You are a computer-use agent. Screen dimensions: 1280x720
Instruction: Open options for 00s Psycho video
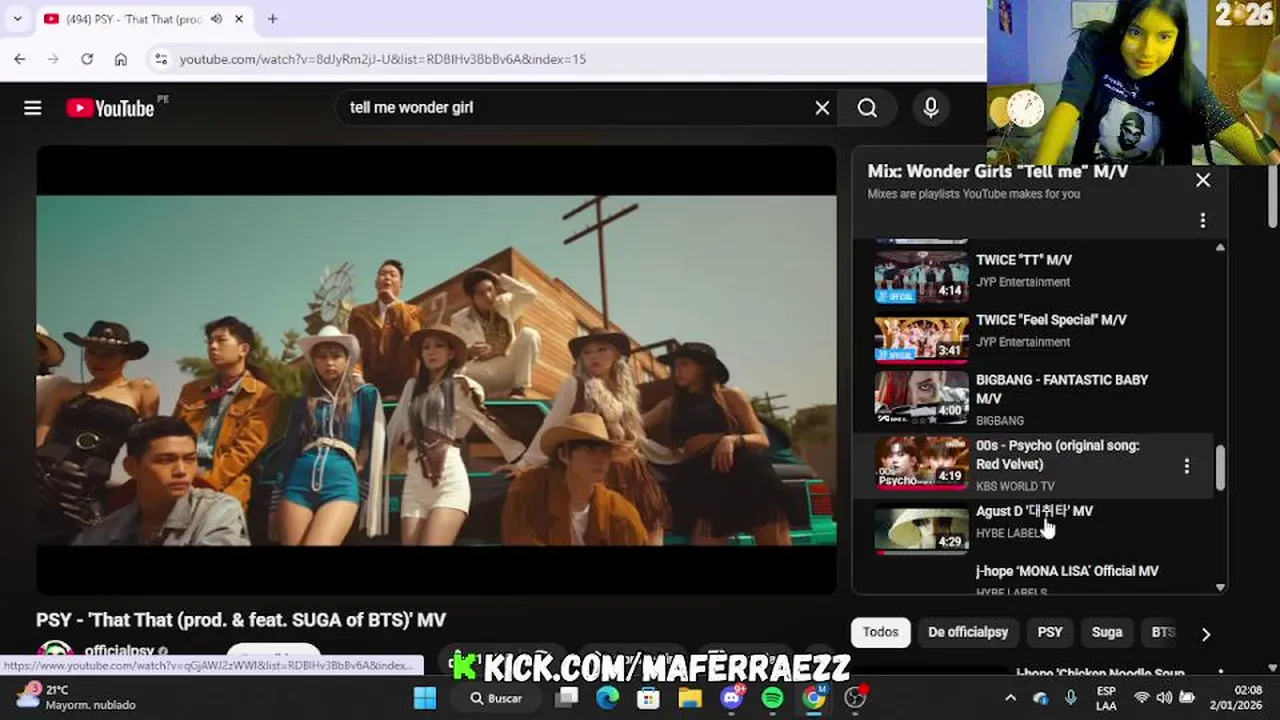[x=1187, y=466]
